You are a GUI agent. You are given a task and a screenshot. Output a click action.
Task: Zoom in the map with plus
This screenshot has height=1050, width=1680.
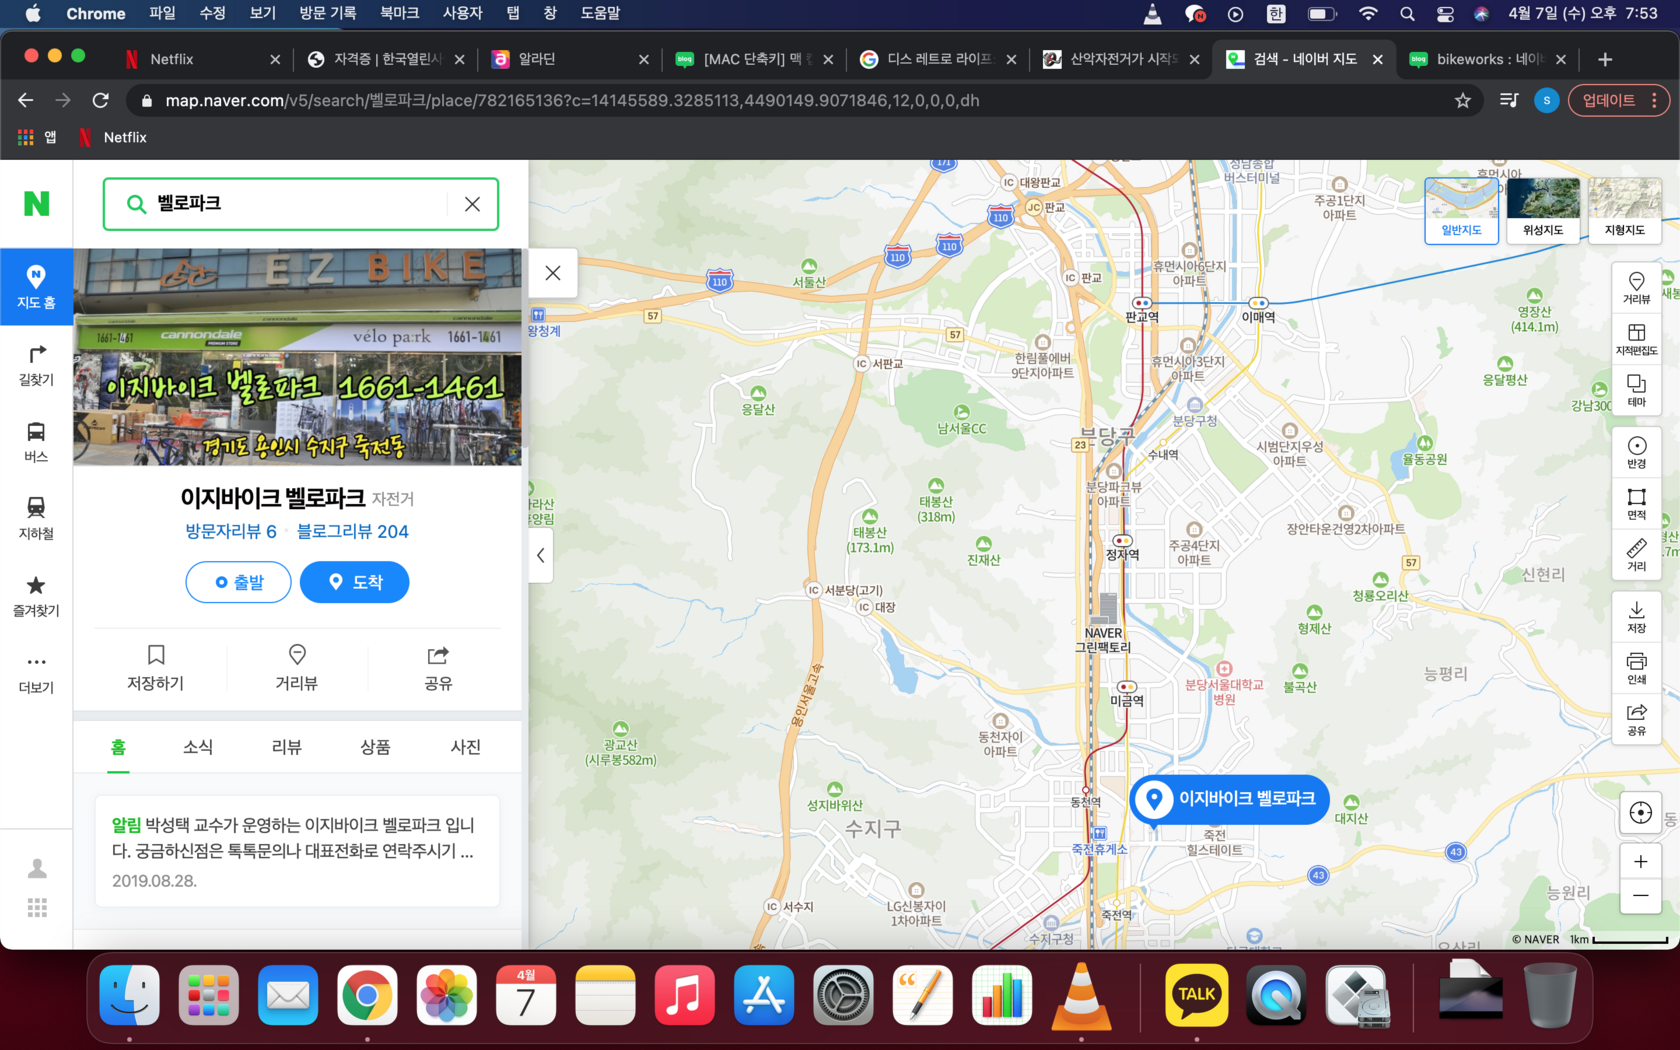coord(1640,862)
